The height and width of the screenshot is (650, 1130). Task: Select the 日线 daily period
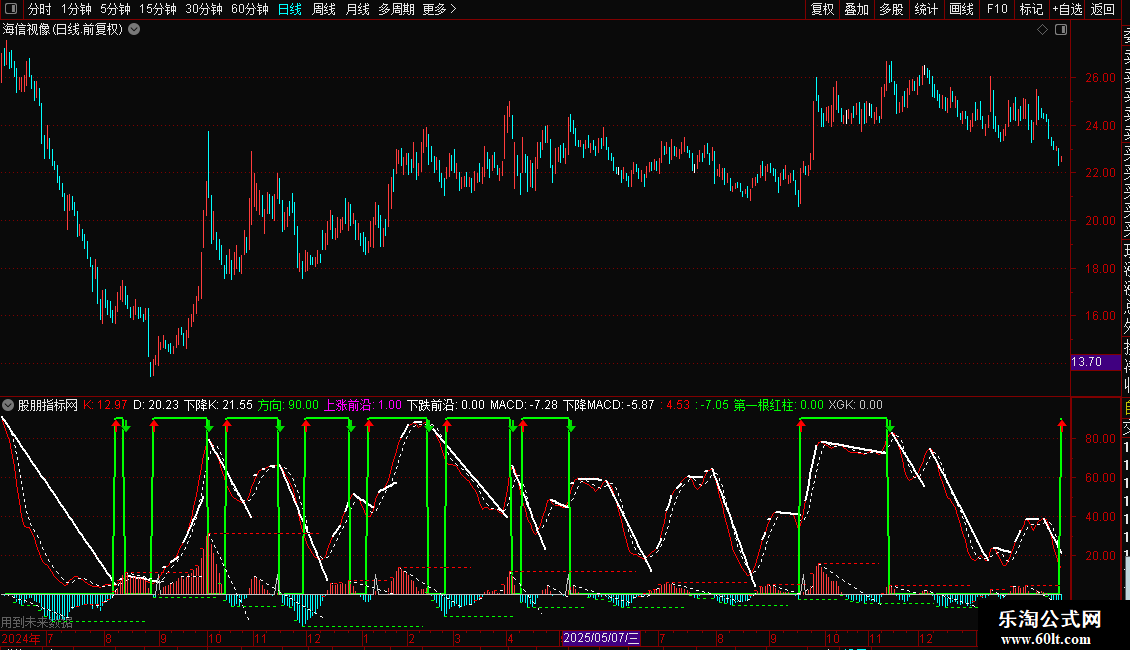290,9
